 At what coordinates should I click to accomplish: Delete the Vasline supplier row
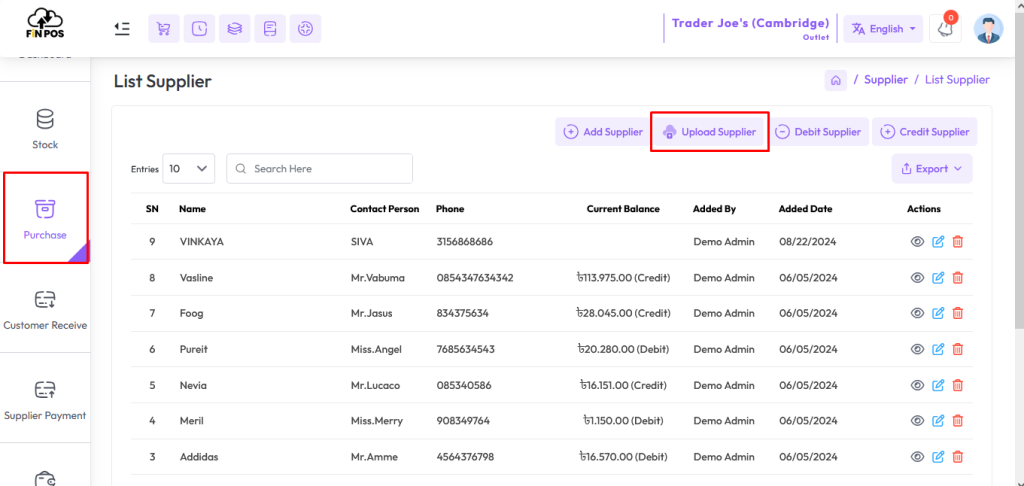point(957,278)
